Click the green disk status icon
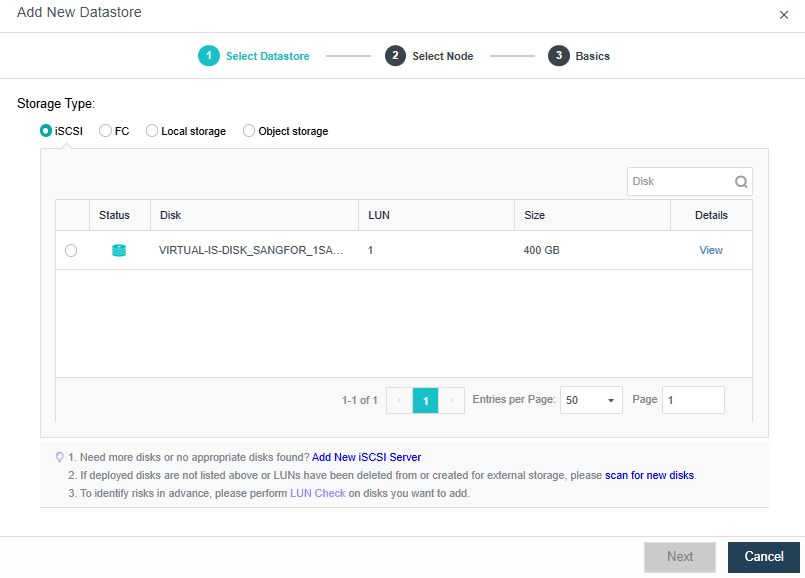Image resolution: width=805 pixels, height=578 pixels. [x=119, y=251]
